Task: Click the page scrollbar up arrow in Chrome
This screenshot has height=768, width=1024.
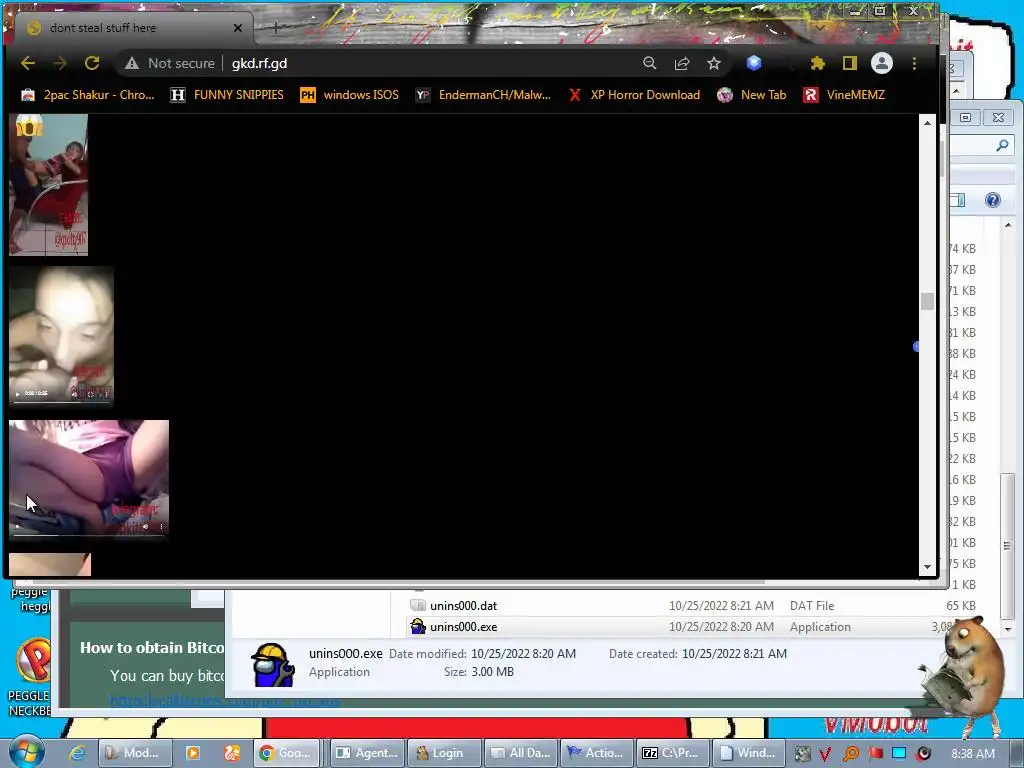Action: tap(927, 123)
